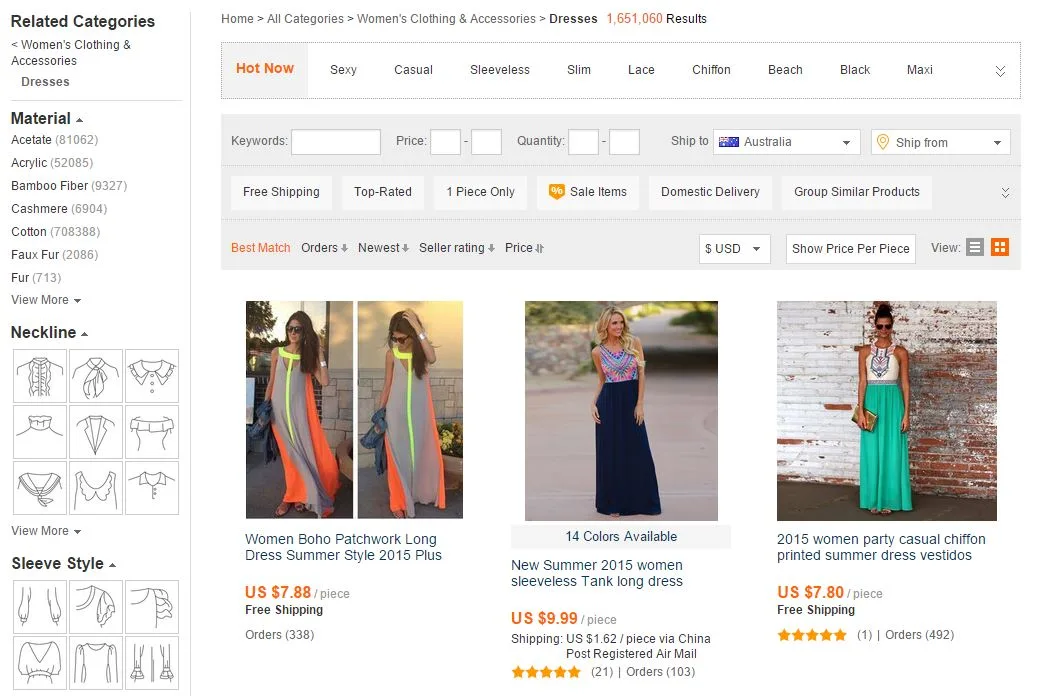The width and height of the screenshot is (1048, 696).
Task: Expand more category tabs with the chevron
Action: tap(999, 70)
